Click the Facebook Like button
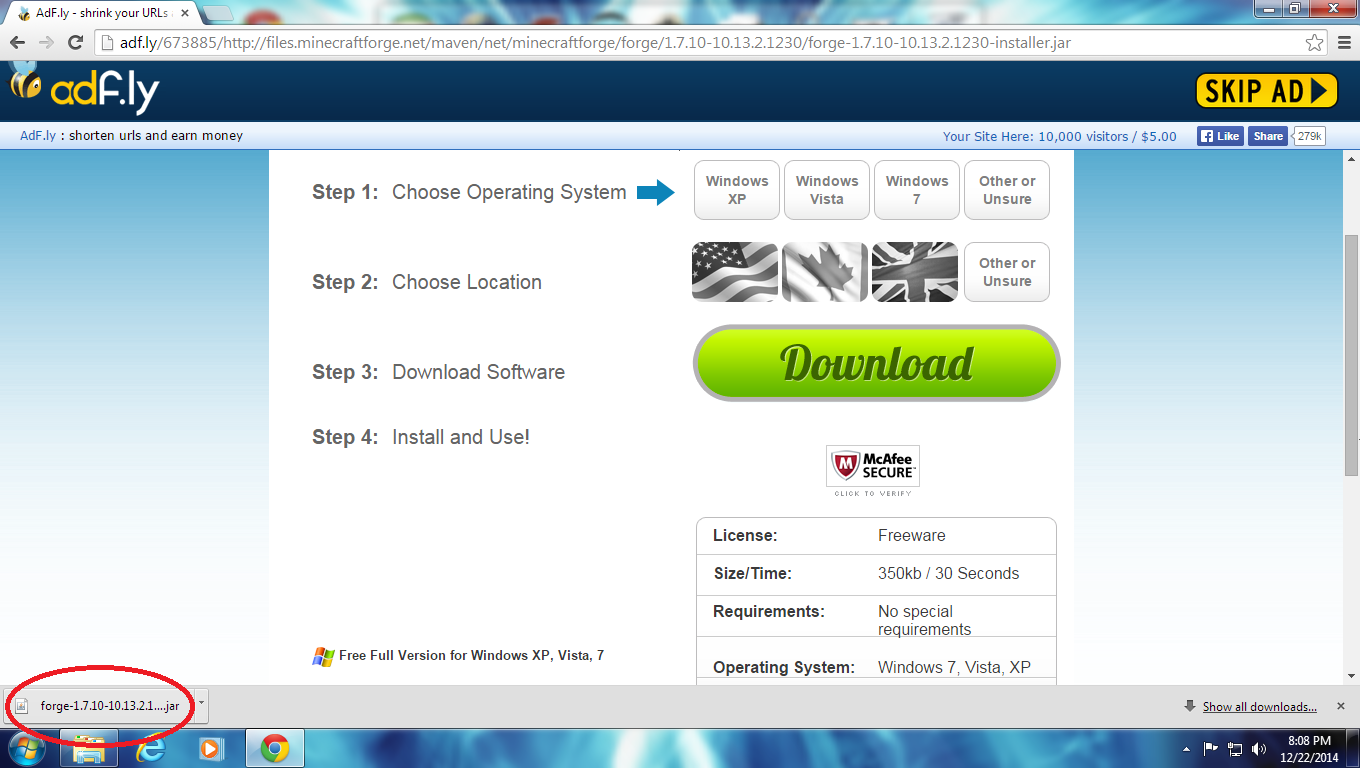Image resolution: width=1360 pixels, height=769 pixels. [x=1220, y=136]
